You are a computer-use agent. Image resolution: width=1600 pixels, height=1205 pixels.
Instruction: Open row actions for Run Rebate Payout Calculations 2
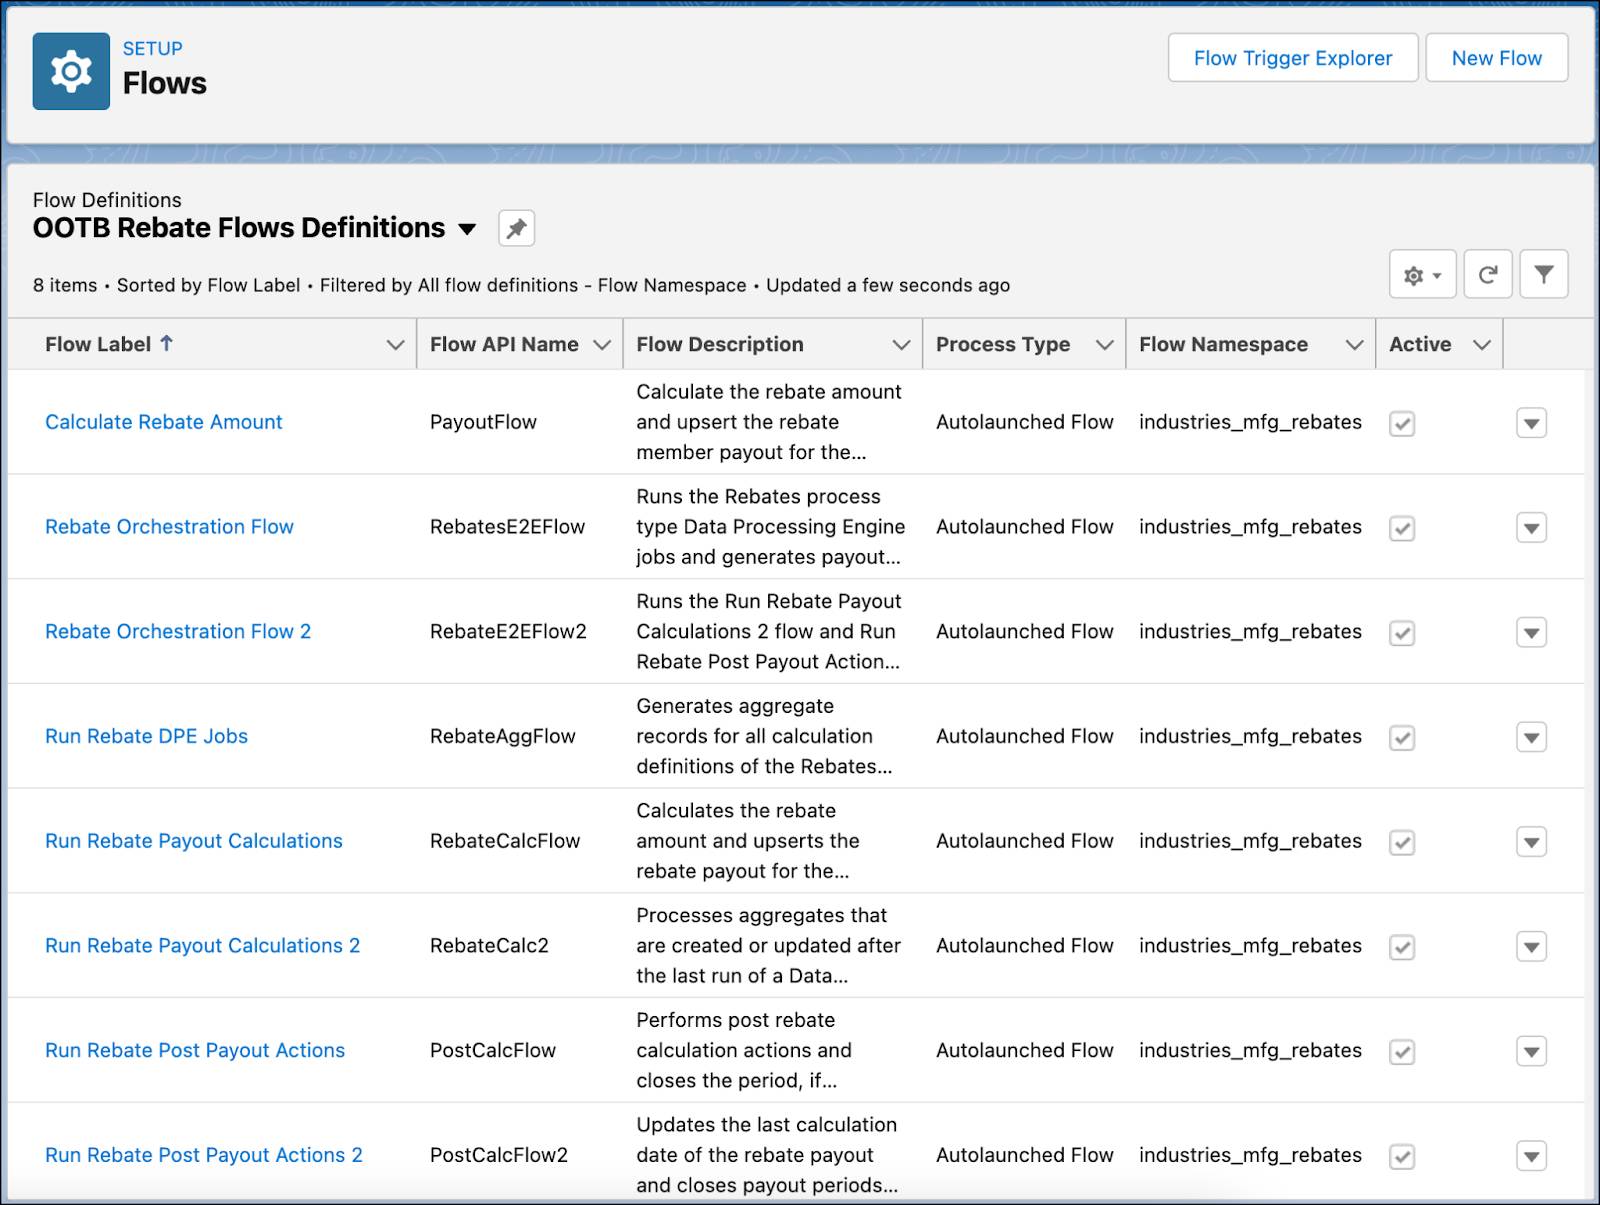pos(1531,946)
